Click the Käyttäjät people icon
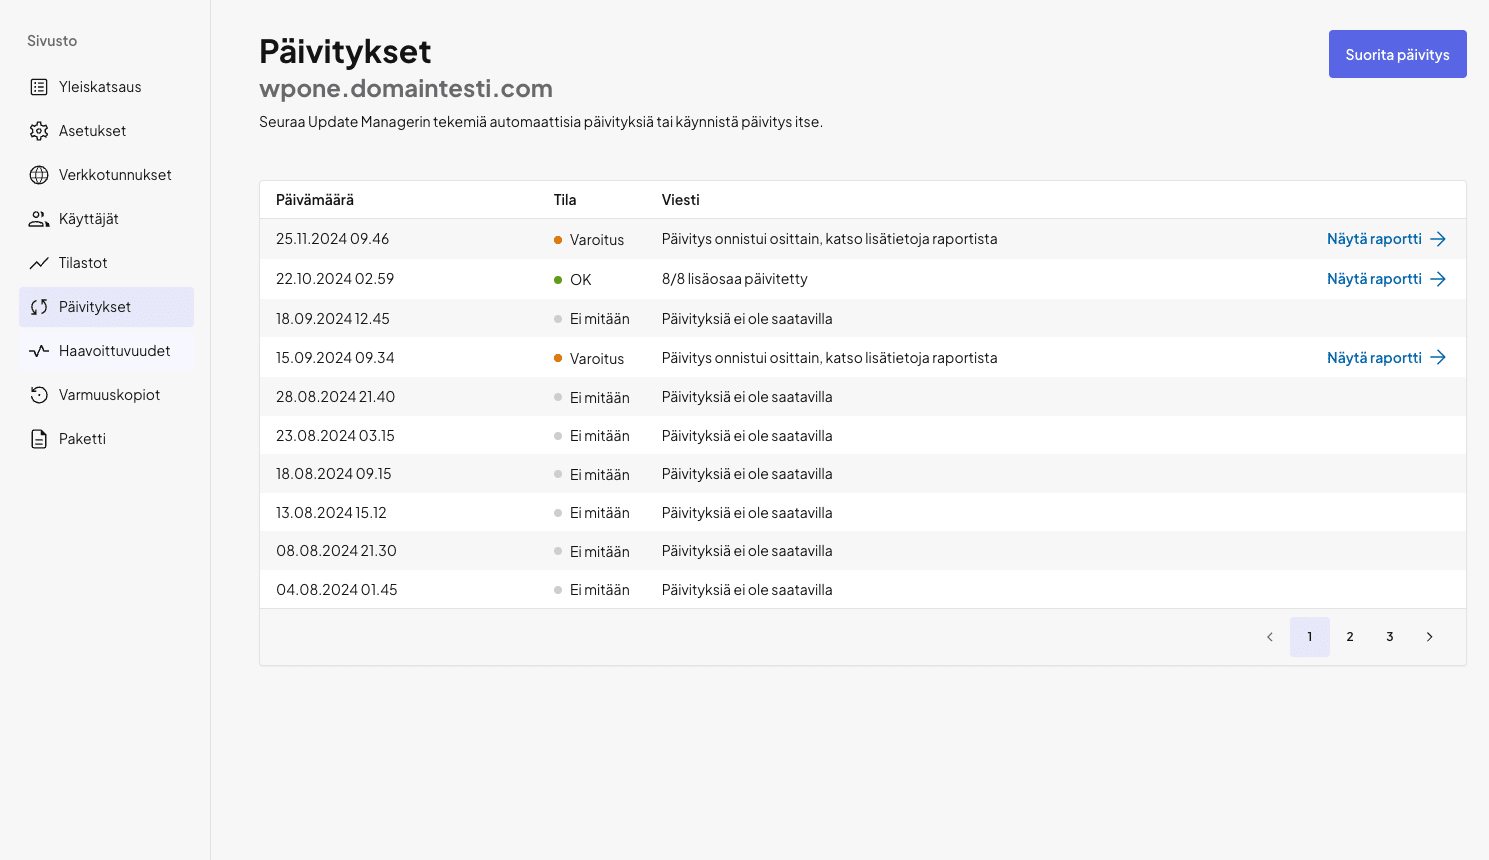Screen dimensions: 1489x860 (x=39, y=219)
